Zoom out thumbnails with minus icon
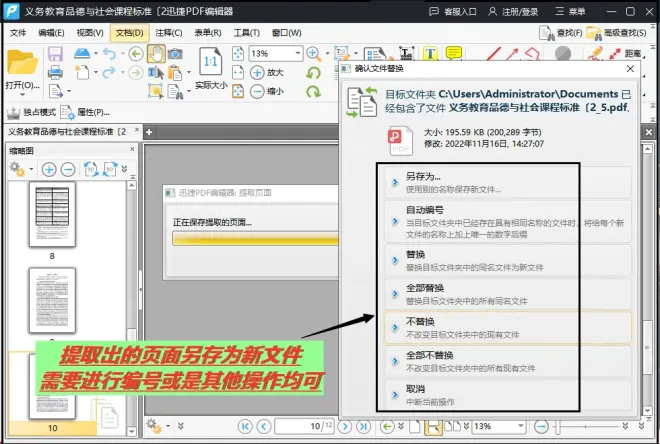 68,170
